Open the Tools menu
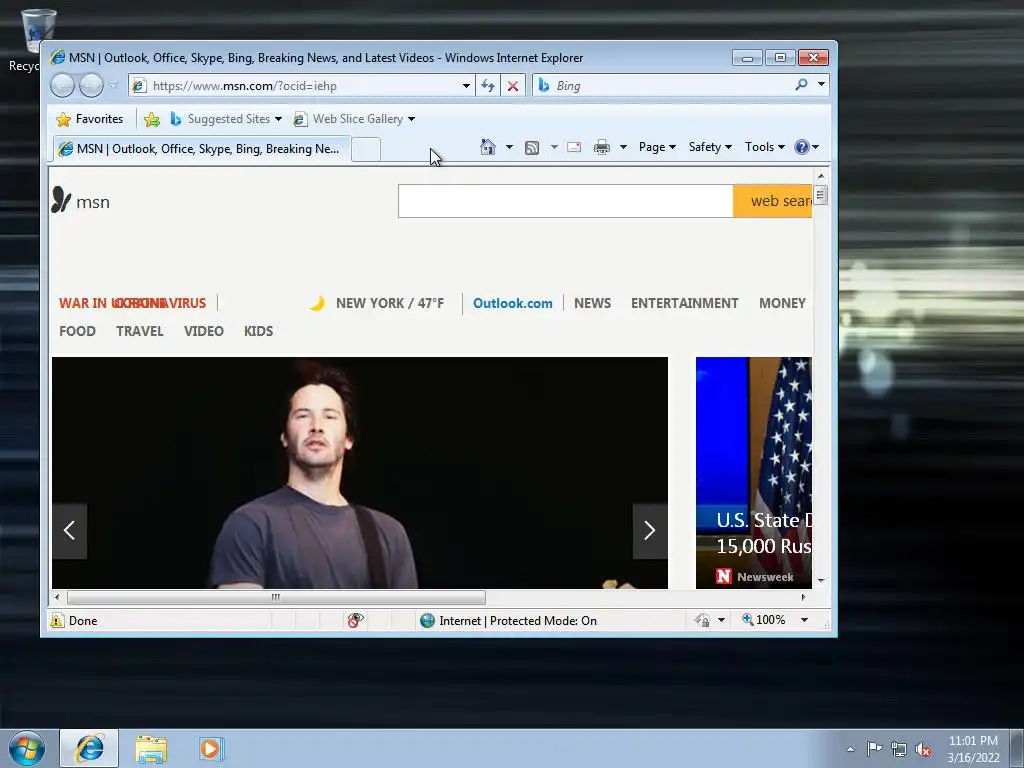The height and width of the screenshot is (768, 1024). pos(765,147)
